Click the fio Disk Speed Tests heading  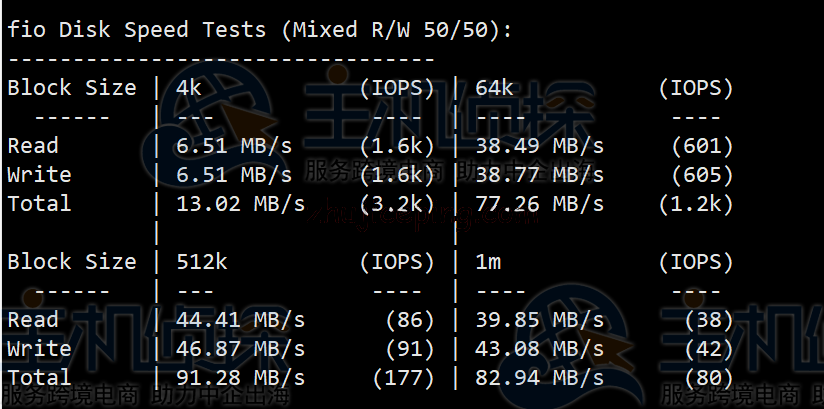[260, 29]
